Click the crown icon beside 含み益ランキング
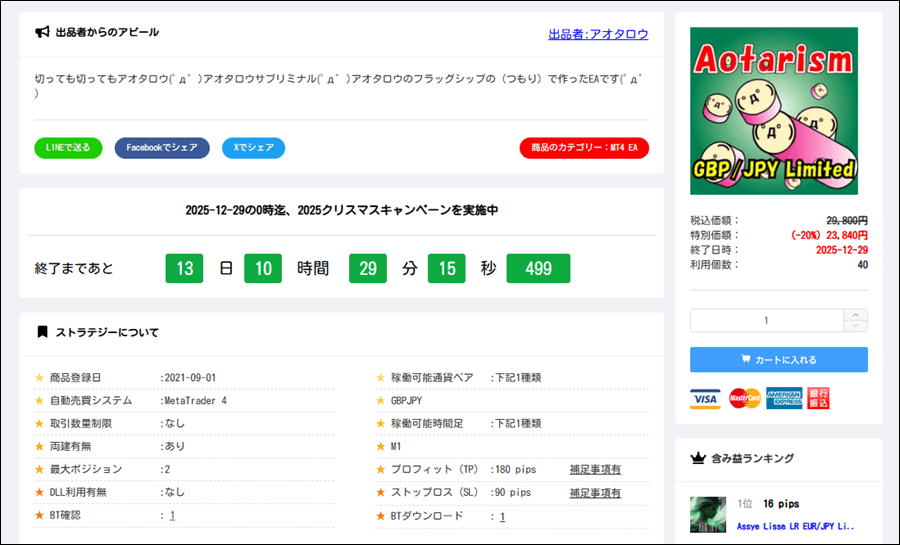Screen dimensions: 900x545 coord(699,458)
